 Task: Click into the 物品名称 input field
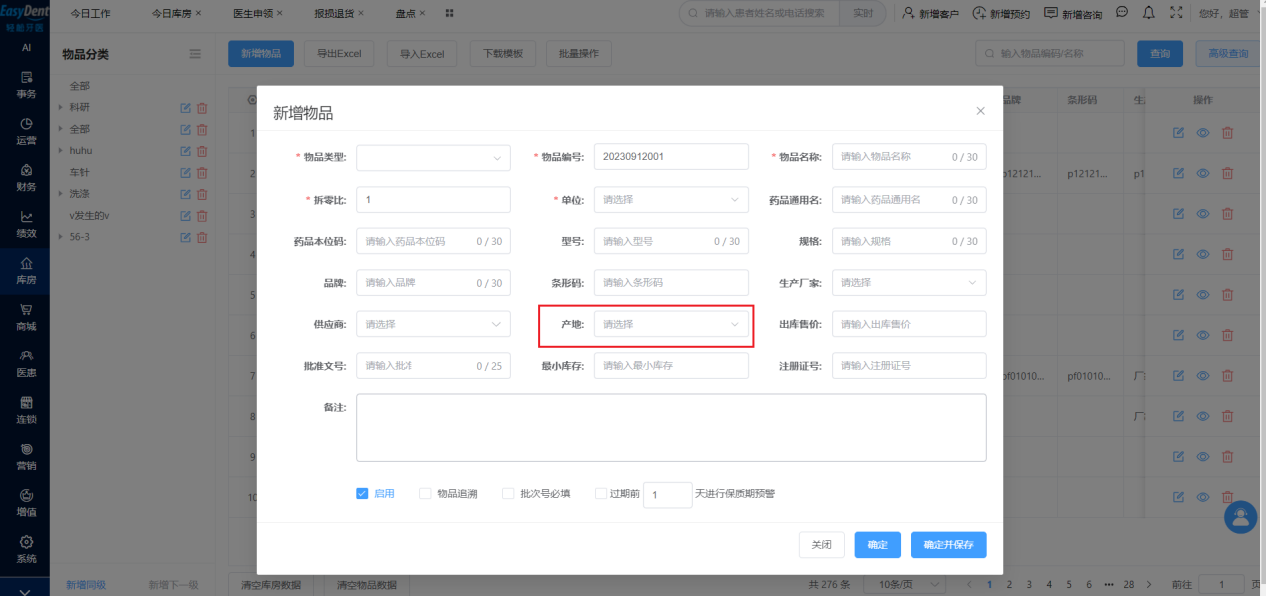909,158
